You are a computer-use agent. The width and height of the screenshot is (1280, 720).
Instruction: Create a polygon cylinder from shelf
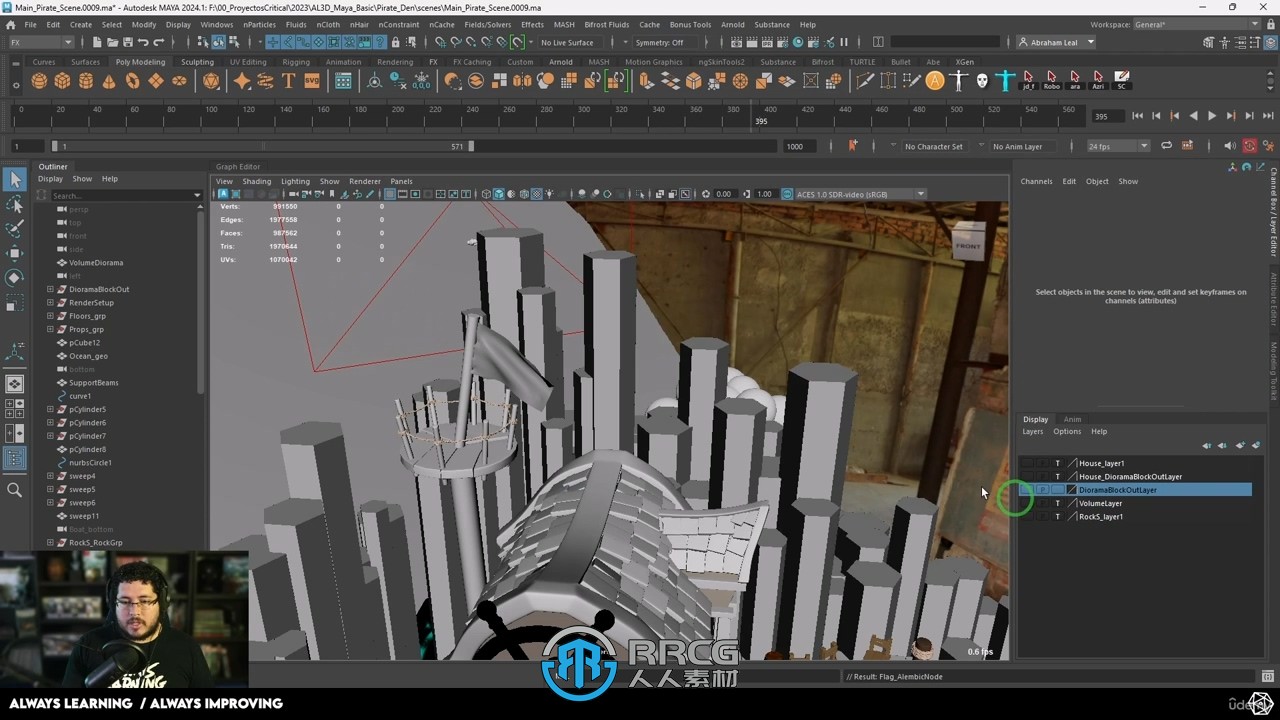click(86, 81)
